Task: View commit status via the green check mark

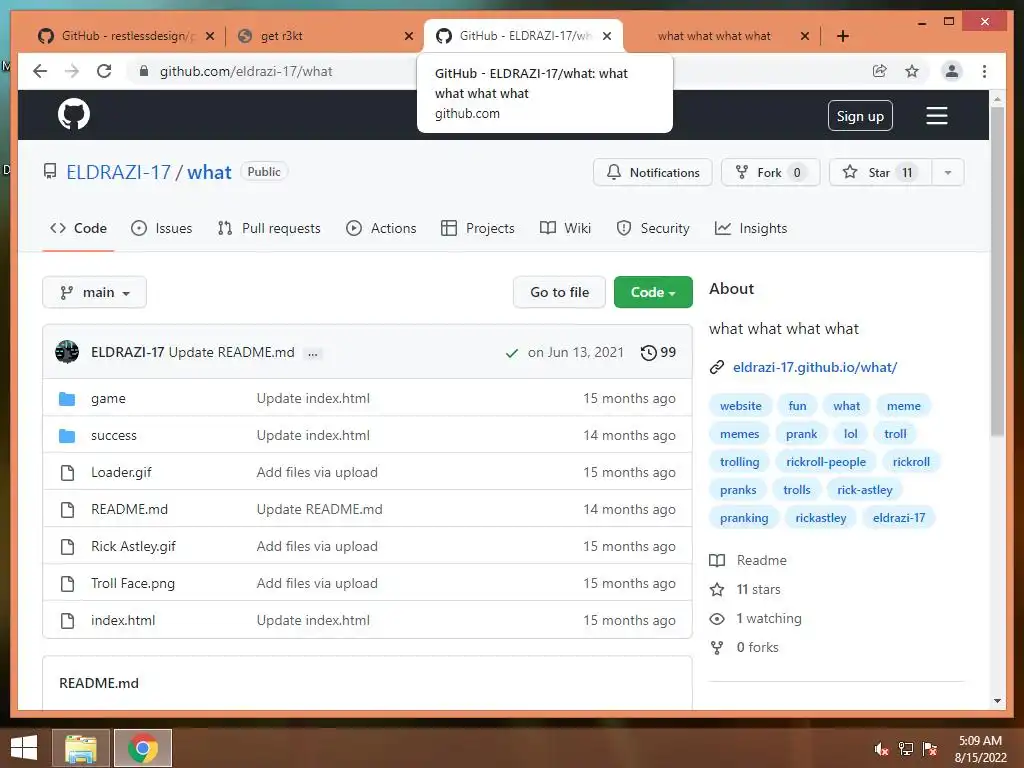Action: (511, 353)
